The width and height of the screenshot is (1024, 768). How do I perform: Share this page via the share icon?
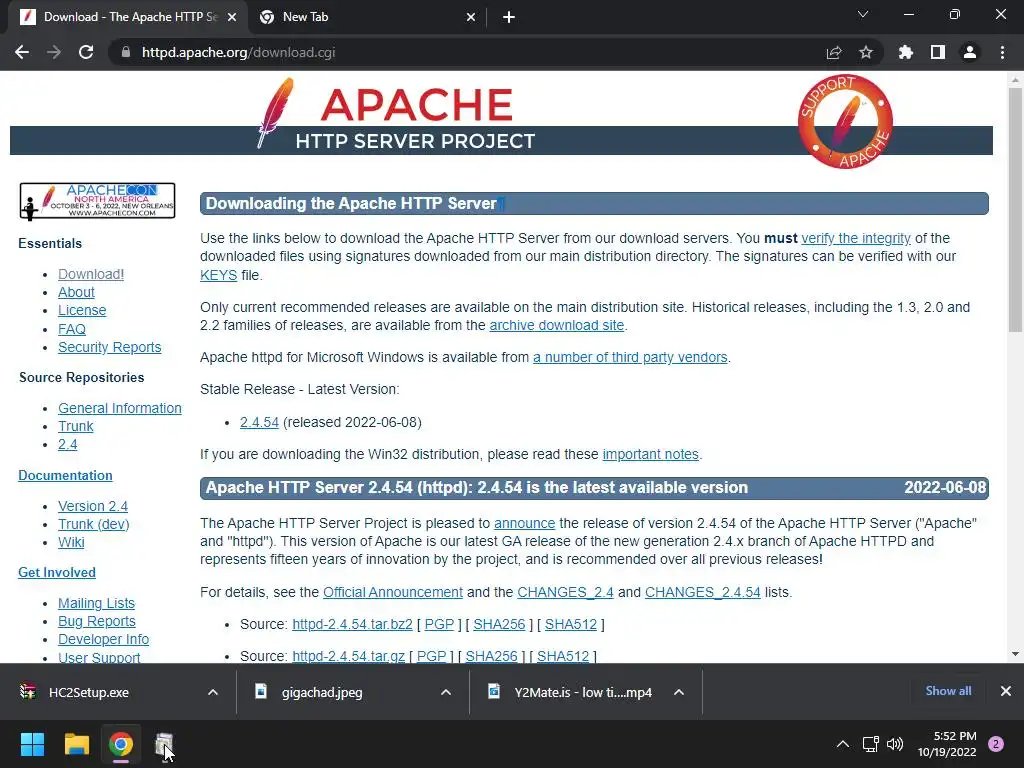(834, 52)
